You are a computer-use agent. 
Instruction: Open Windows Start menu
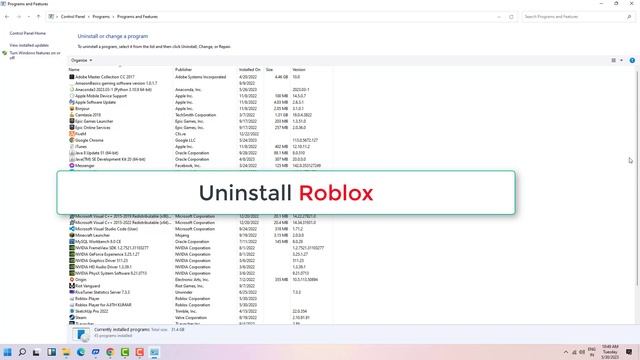[7, 352]
